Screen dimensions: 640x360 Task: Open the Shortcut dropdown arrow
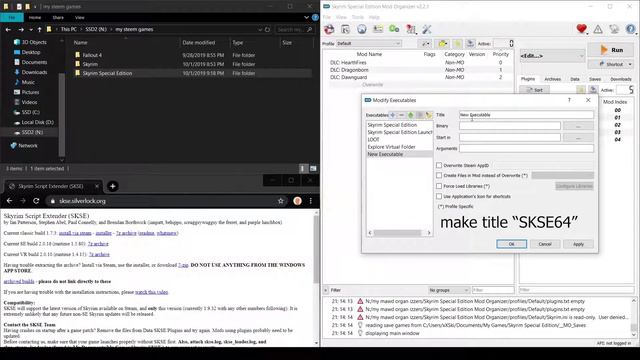coord(630,64)
